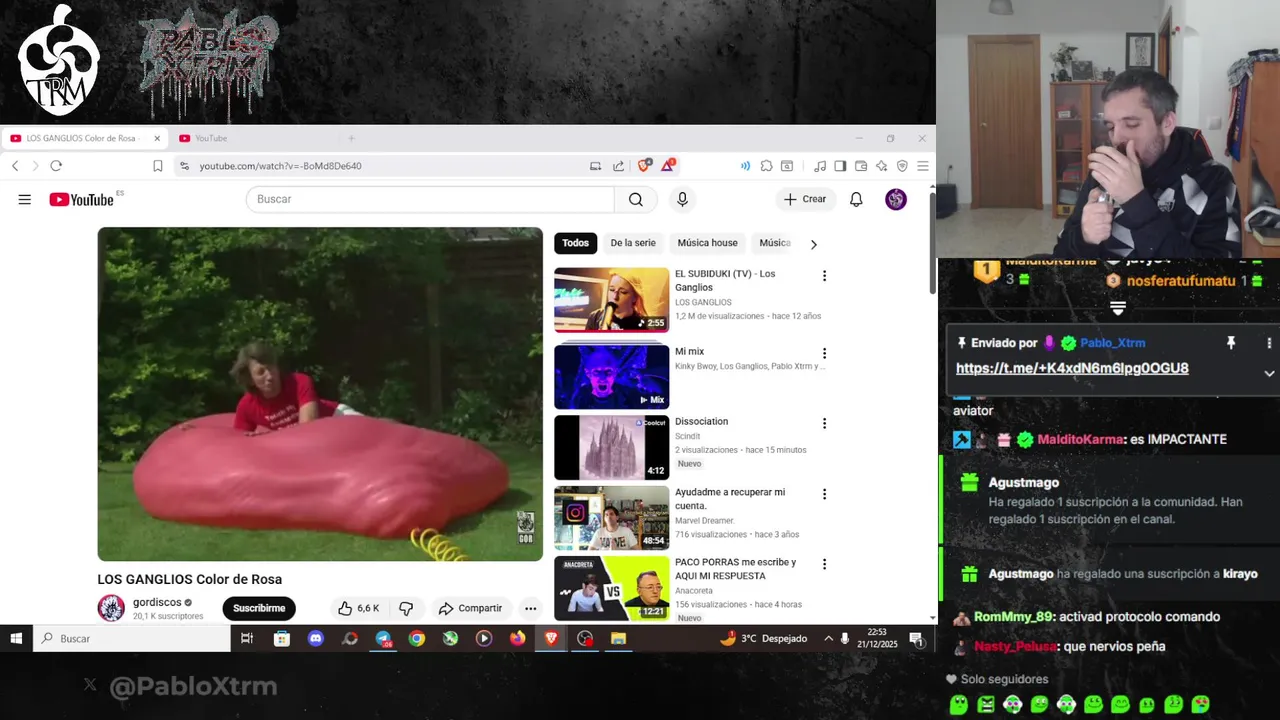The width and height of the screenshot is (1280, 720).
Task: Open the t.me link in pinned chat
Action: click(1072, 368)
